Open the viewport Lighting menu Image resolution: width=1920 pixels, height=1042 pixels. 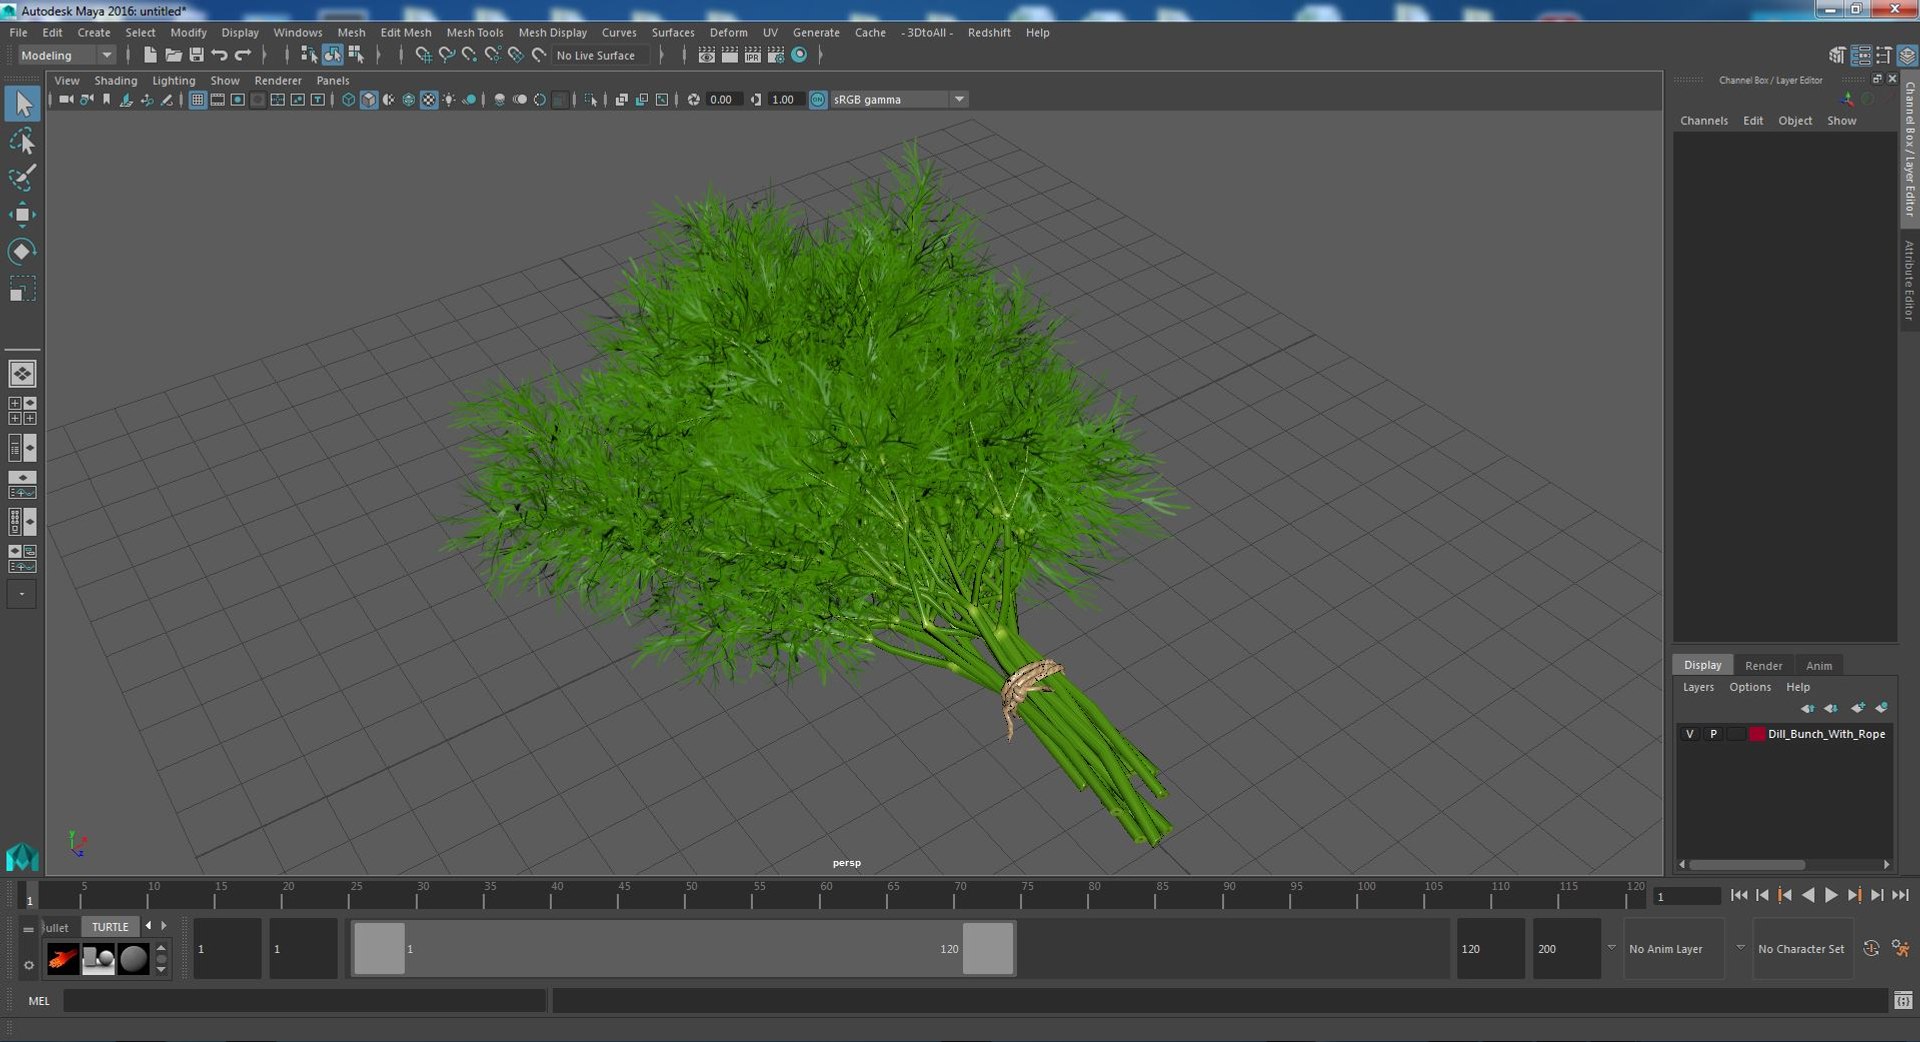click(174, 80)
